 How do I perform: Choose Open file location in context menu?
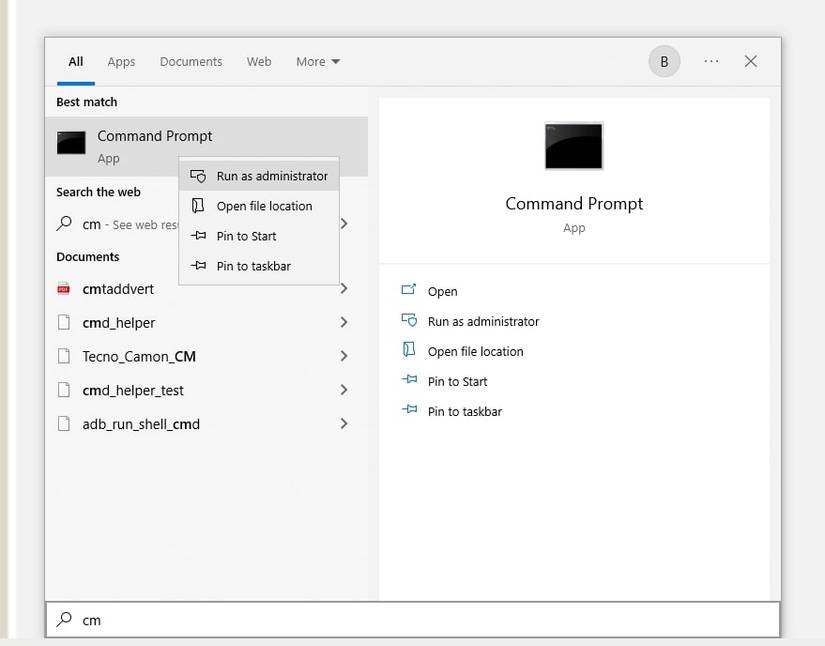(x=259, y=206)
